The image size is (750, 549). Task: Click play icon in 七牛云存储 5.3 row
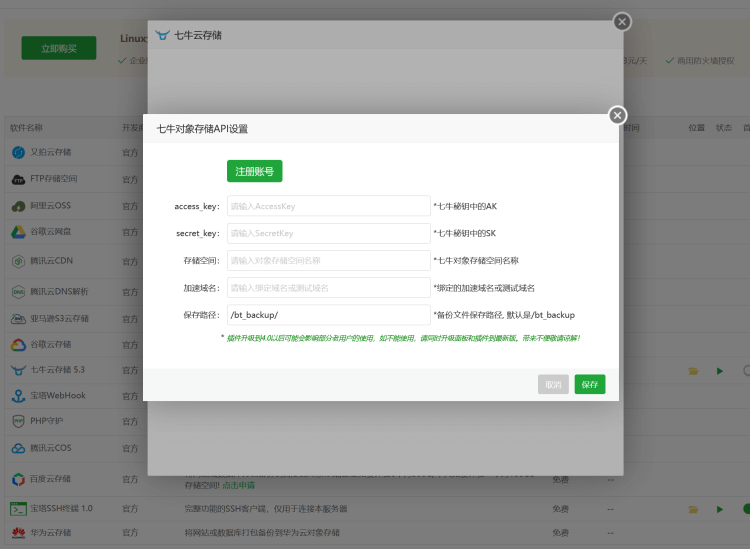coord(720,371)
